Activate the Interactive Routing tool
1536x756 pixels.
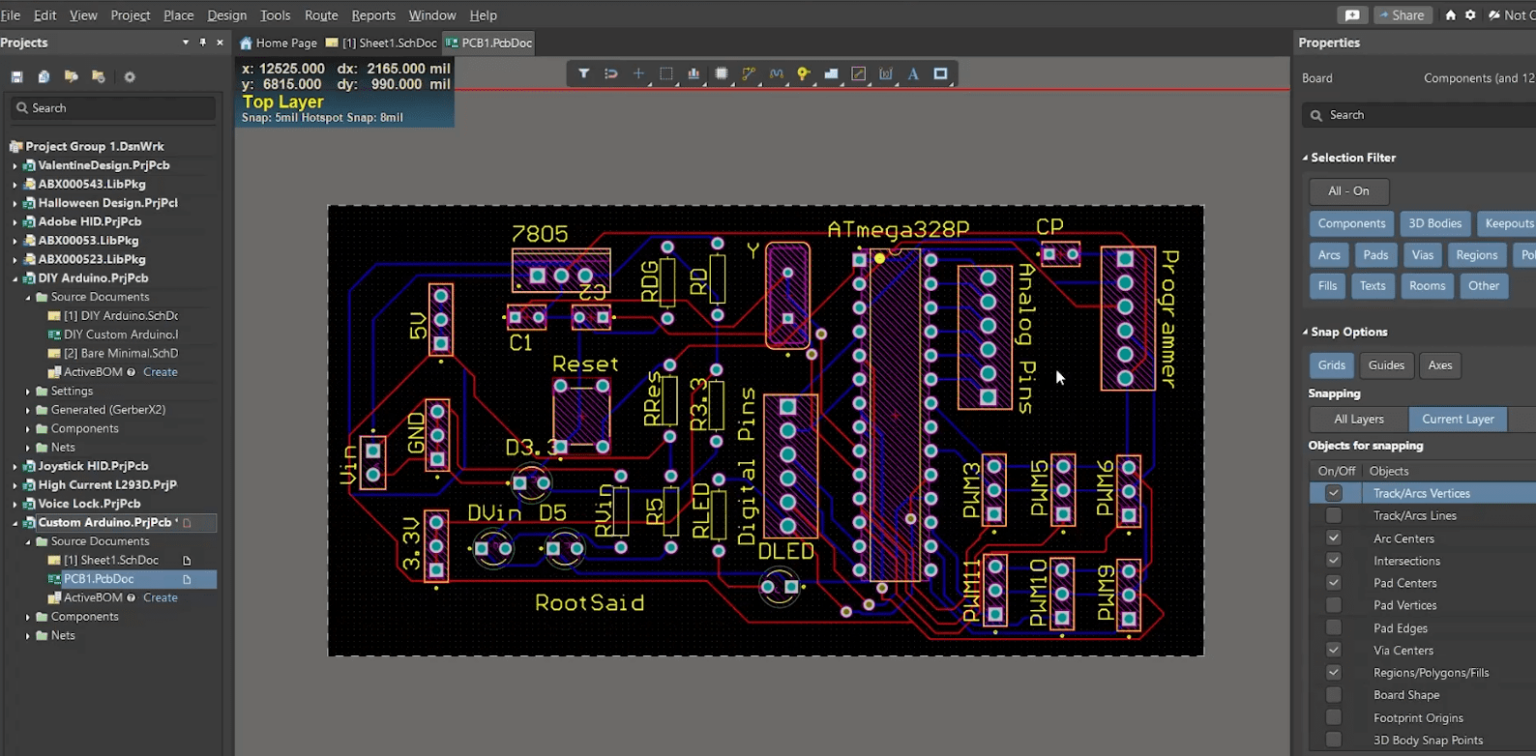tap(748, 73)
